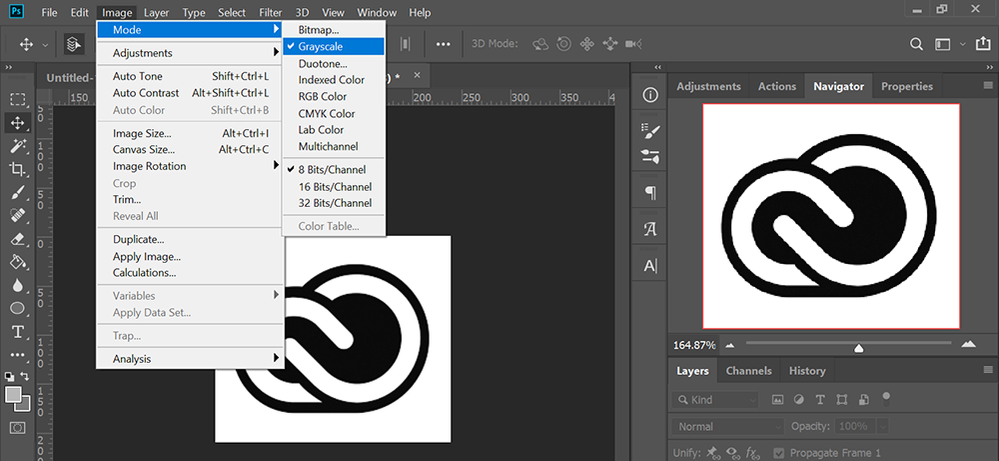Open the Filter menu

270,13
